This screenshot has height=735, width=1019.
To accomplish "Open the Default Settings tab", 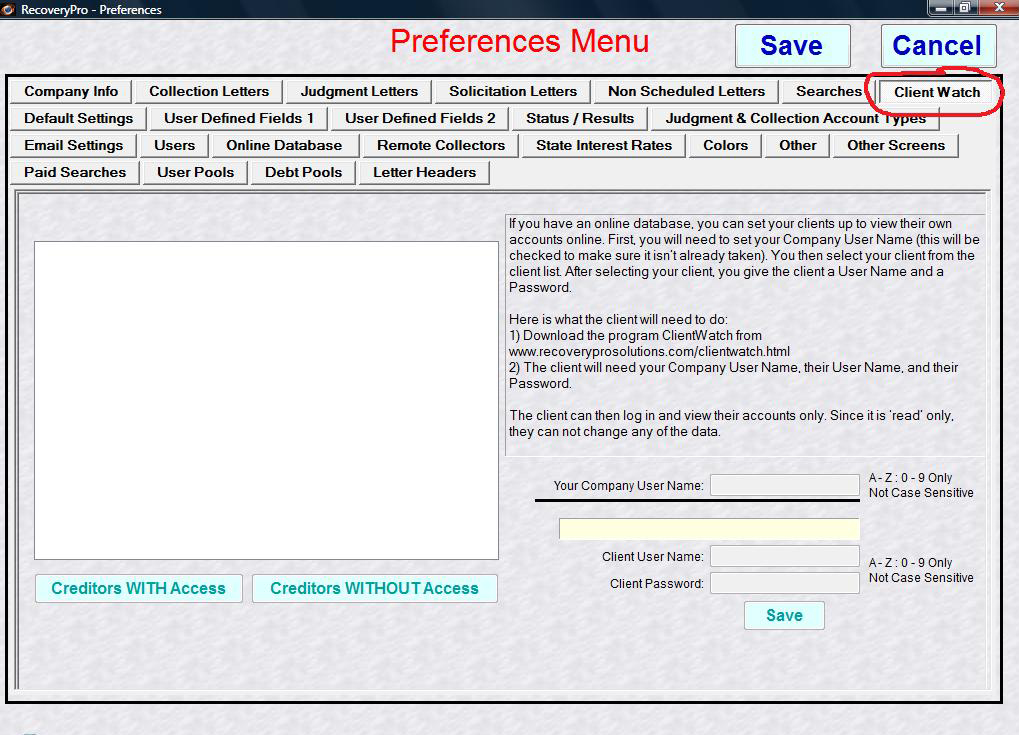I will tap(78, 118).
